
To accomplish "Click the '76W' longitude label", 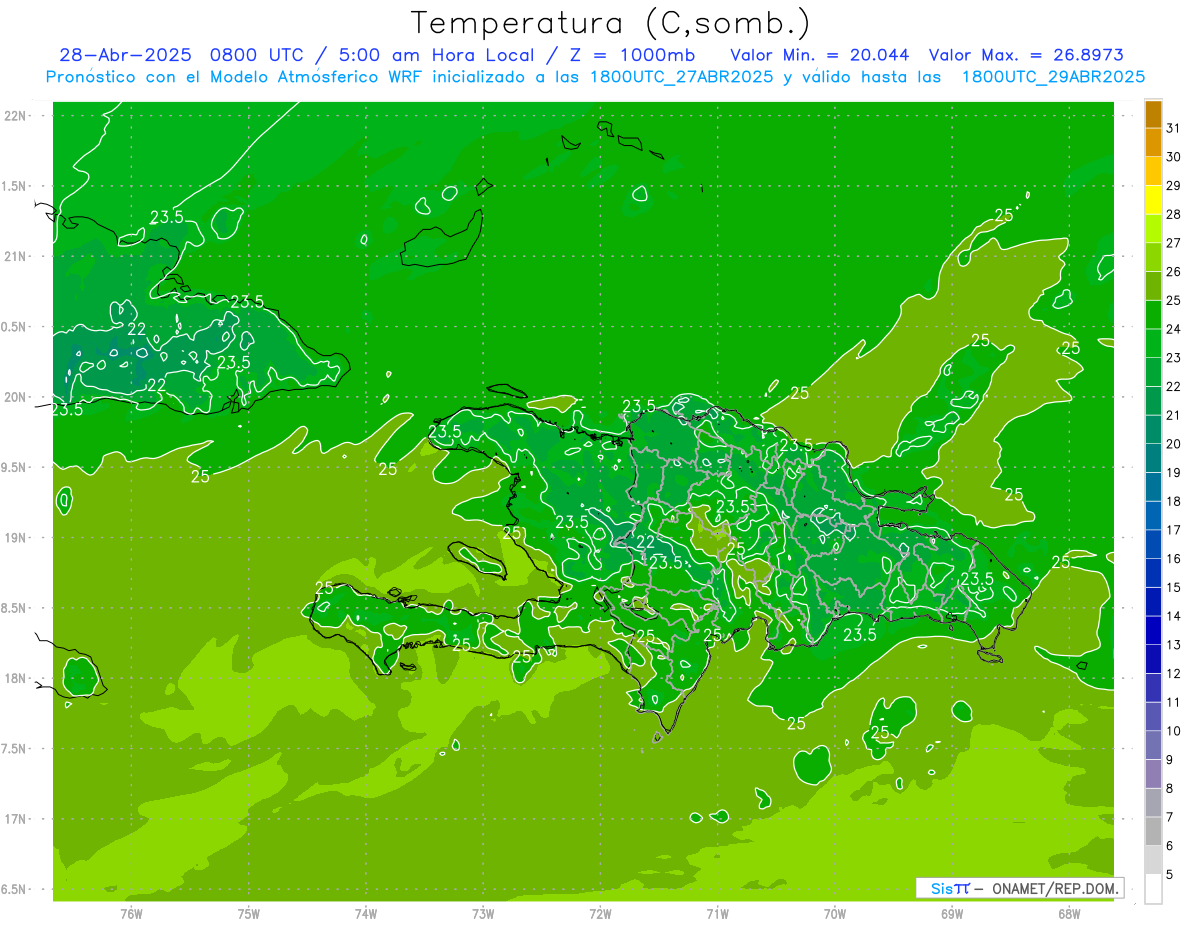I will click(x=131, y=914).
